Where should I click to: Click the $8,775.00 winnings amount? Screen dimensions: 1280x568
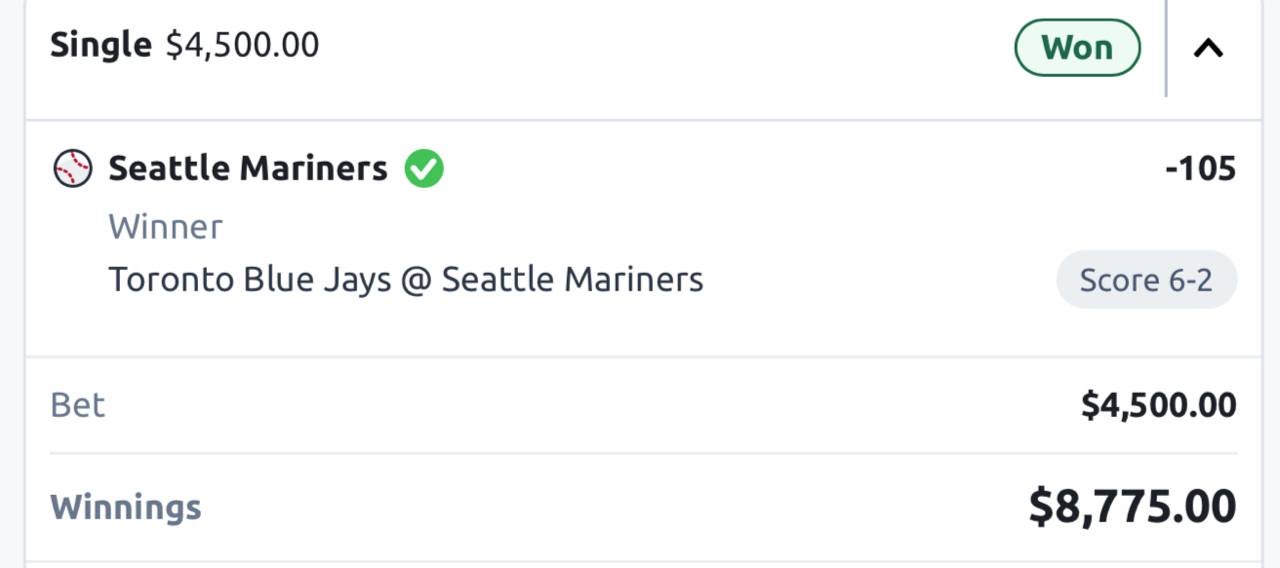point(1132,506)
